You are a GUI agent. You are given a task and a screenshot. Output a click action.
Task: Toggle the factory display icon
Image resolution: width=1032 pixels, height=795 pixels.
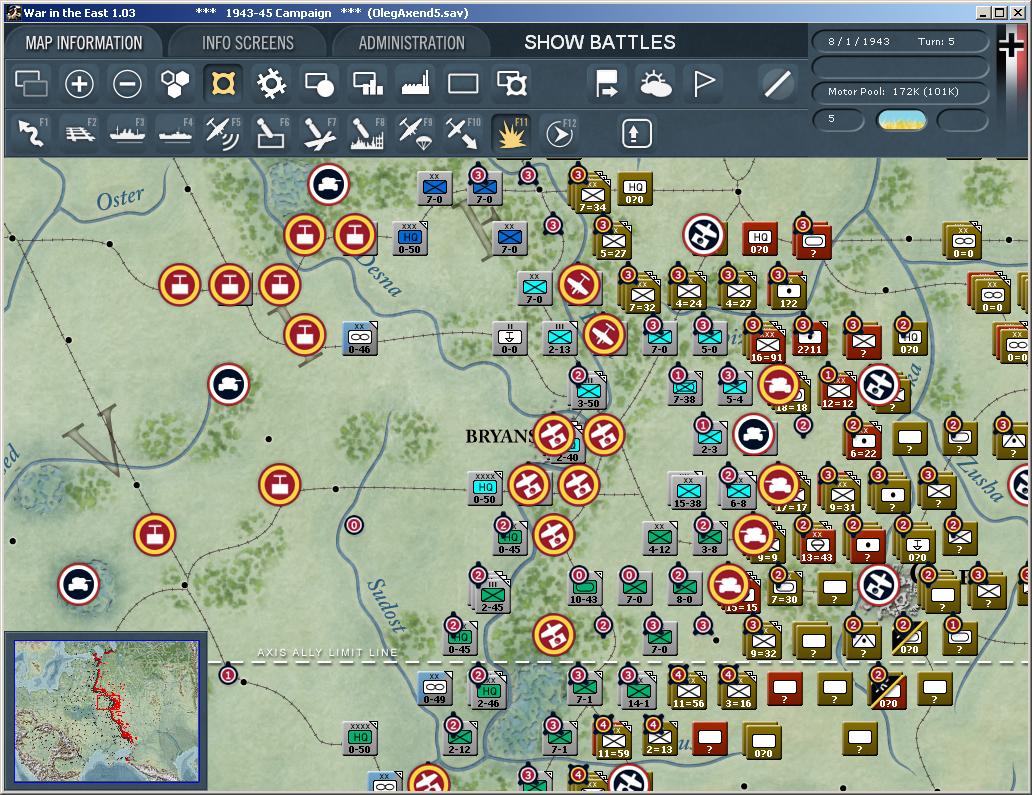pos(416,84)
